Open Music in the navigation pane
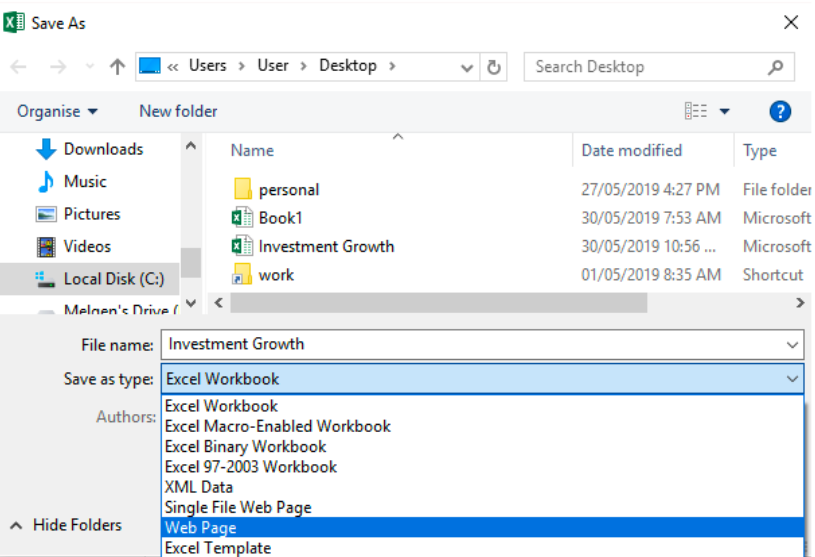The height and width of the screenshot is (557, 815). click(x=71, y=181)
